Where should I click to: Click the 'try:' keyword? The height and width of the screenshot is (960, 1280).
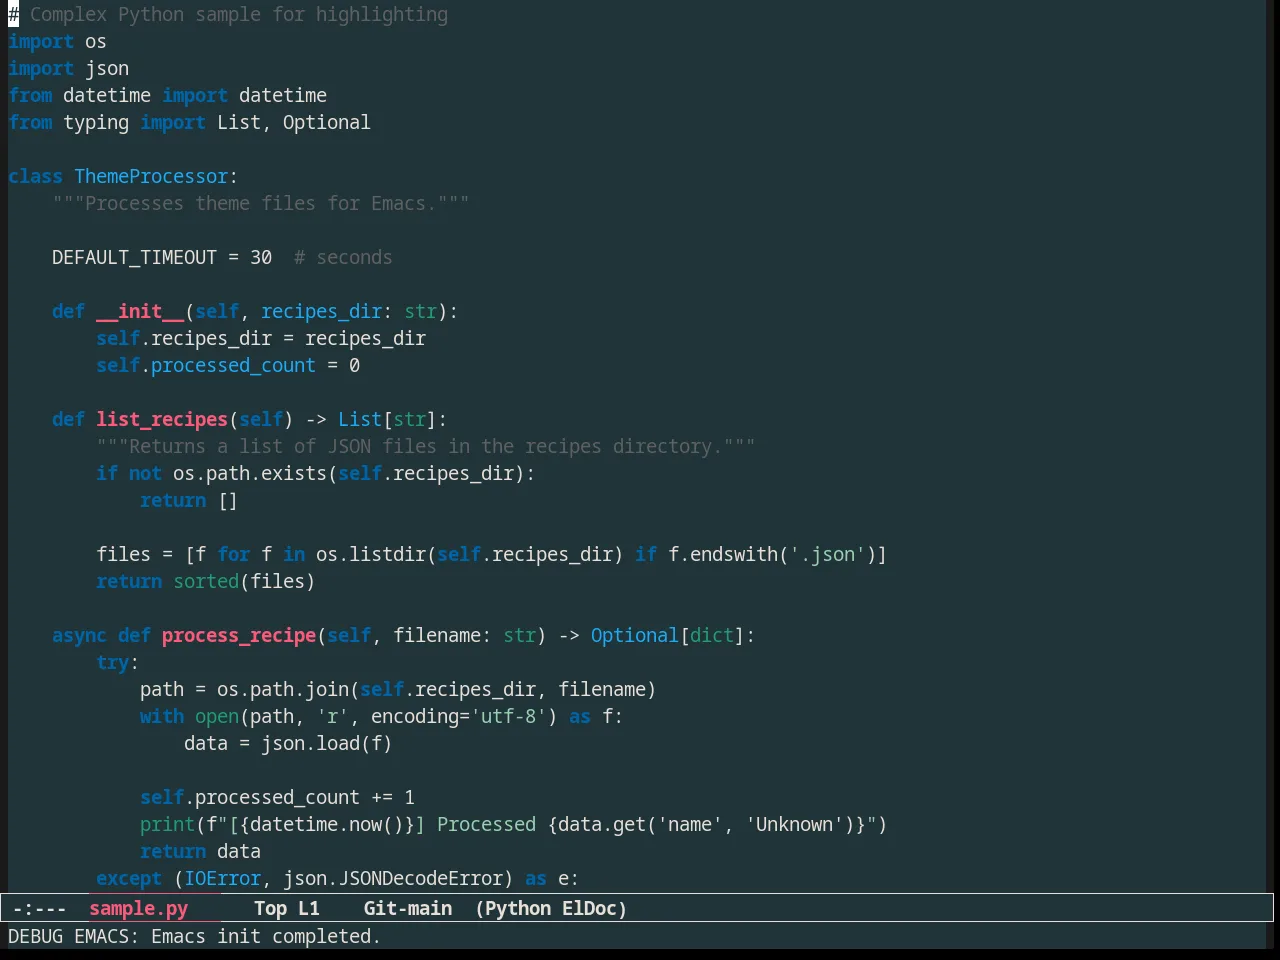(118, 662)
